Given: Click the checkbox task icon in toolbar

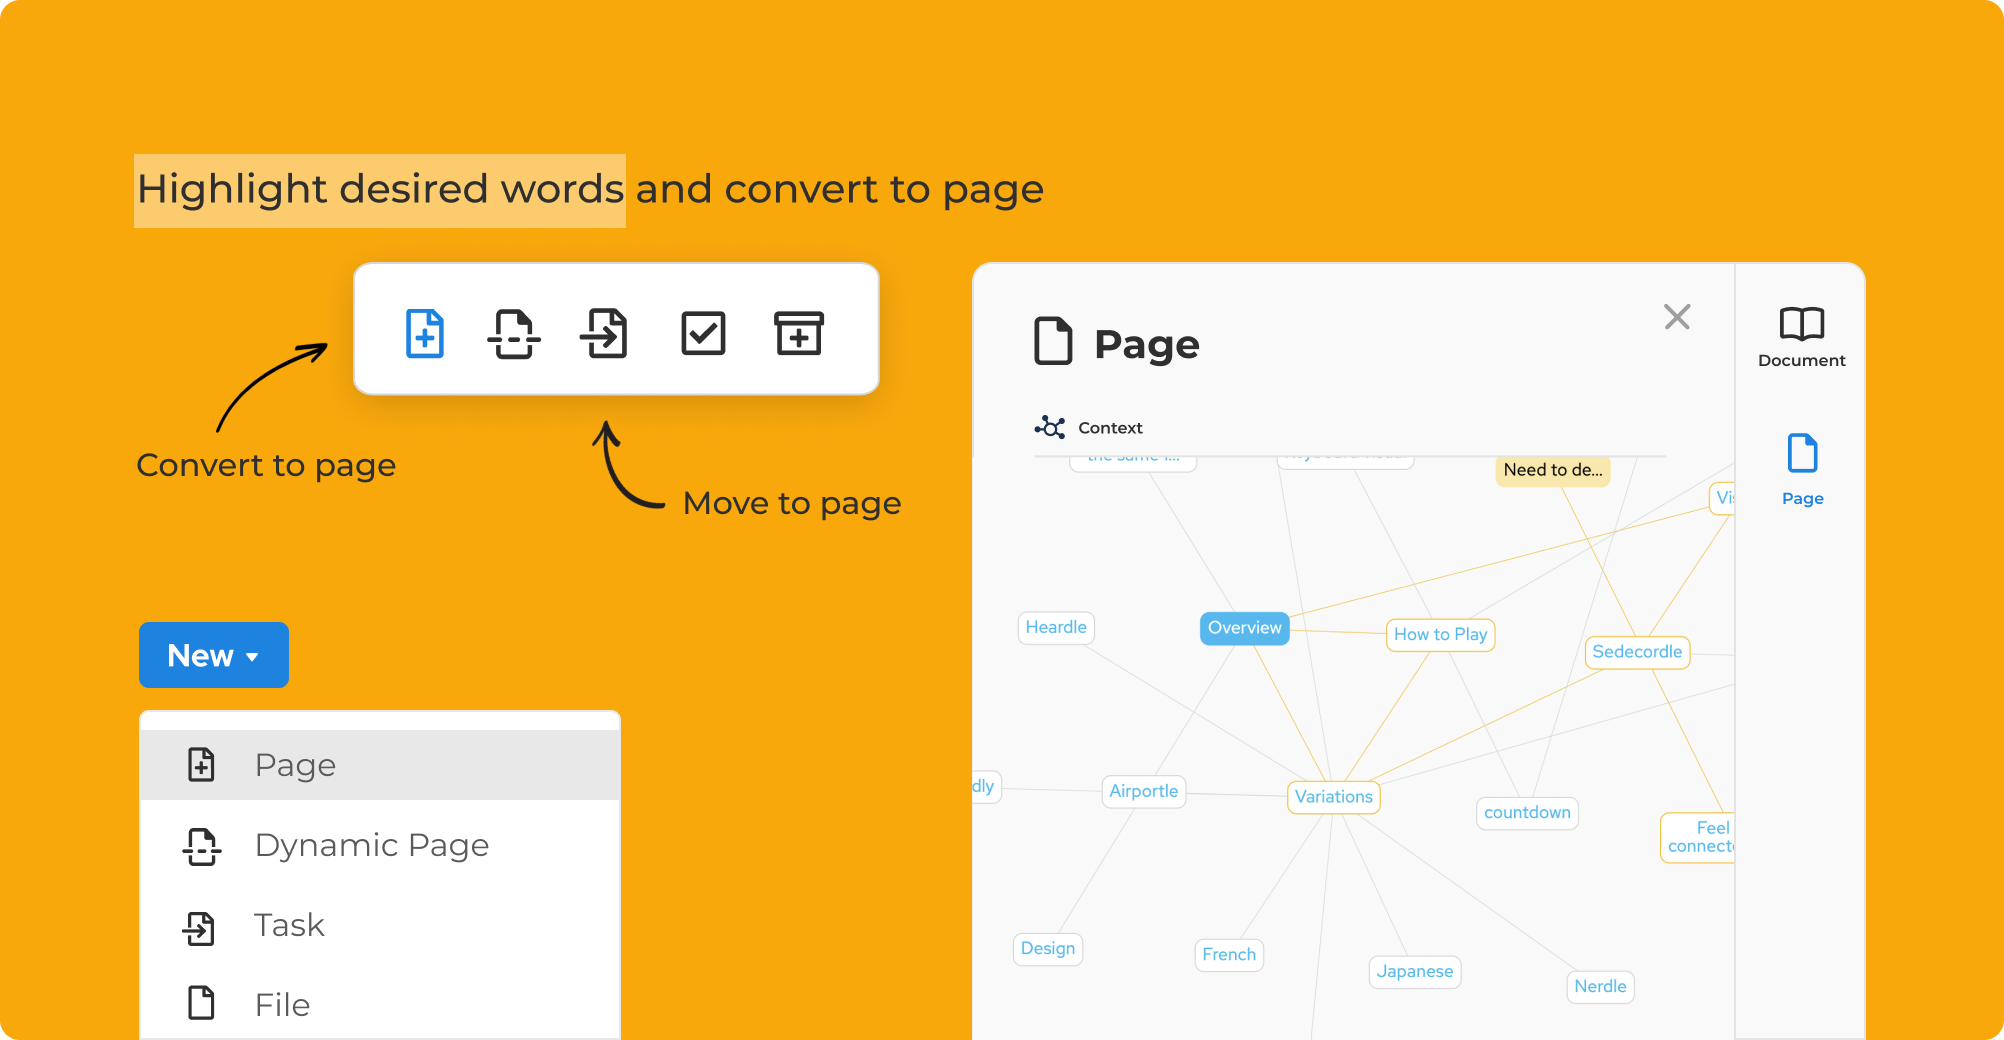Looking at the screenshot, I should coord(703,333).
